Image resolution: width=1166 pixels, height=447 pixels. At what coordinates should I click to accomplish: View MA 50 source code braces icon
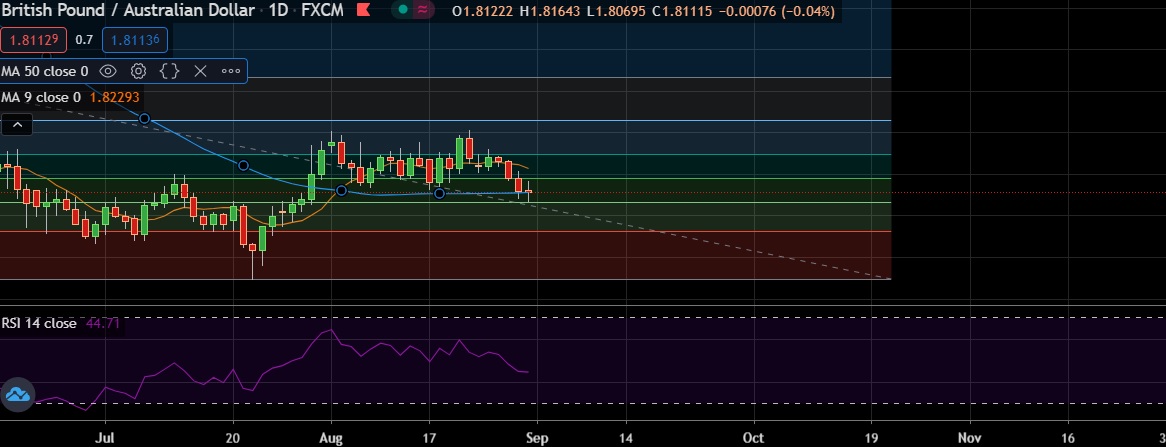click(170, 71)
